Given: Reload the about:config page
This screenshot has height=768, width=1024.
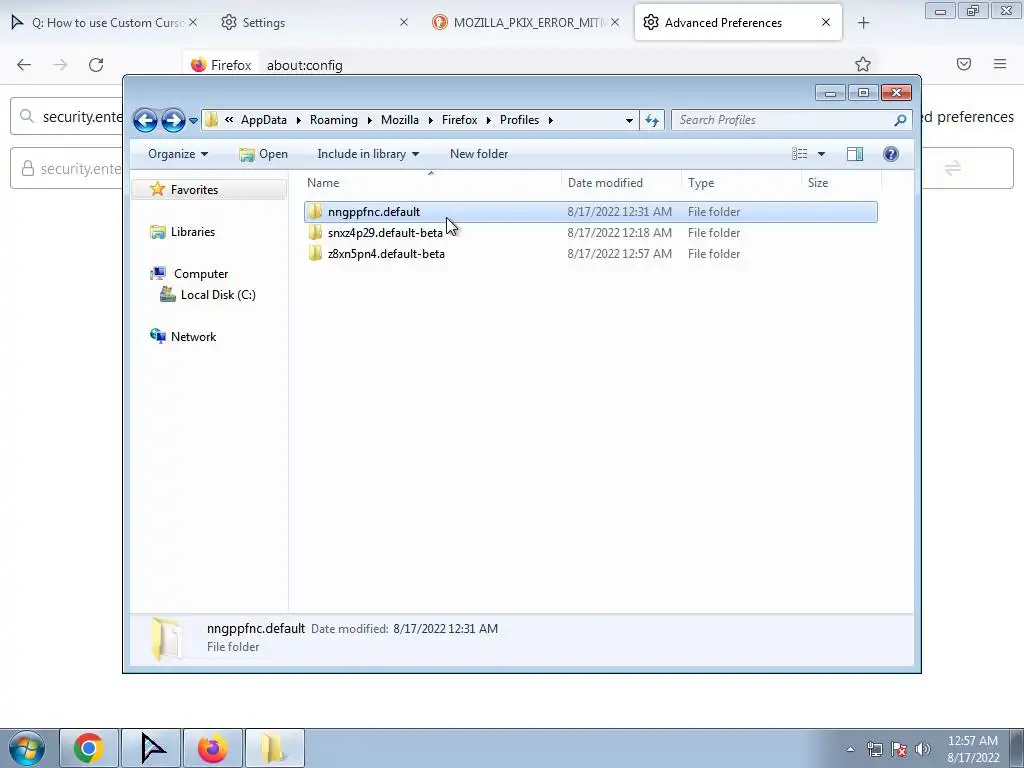Looking at the screenshot, I should point(96,65).
